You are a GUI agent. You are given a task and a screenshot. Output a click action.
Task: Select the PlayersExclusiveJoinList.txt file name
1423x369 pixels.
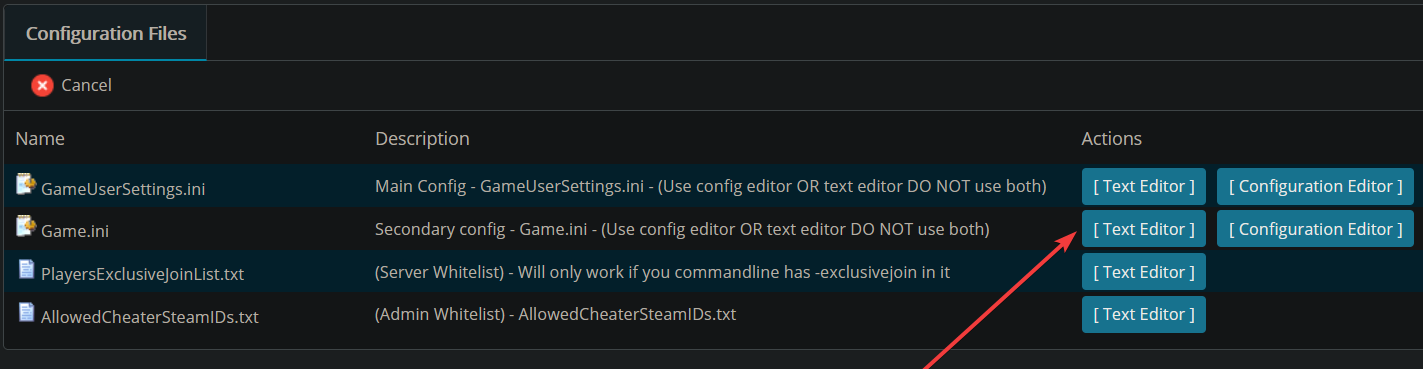click(143, 273)
